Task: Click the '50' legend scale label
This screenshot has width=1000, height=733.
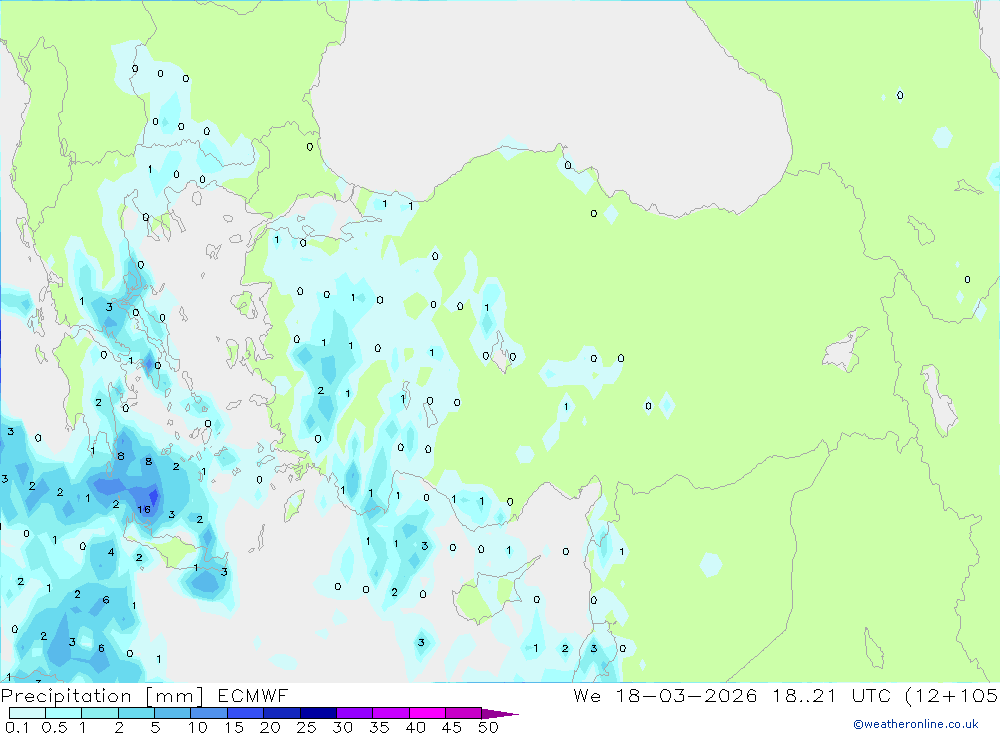Action: (x=489, y=727)
